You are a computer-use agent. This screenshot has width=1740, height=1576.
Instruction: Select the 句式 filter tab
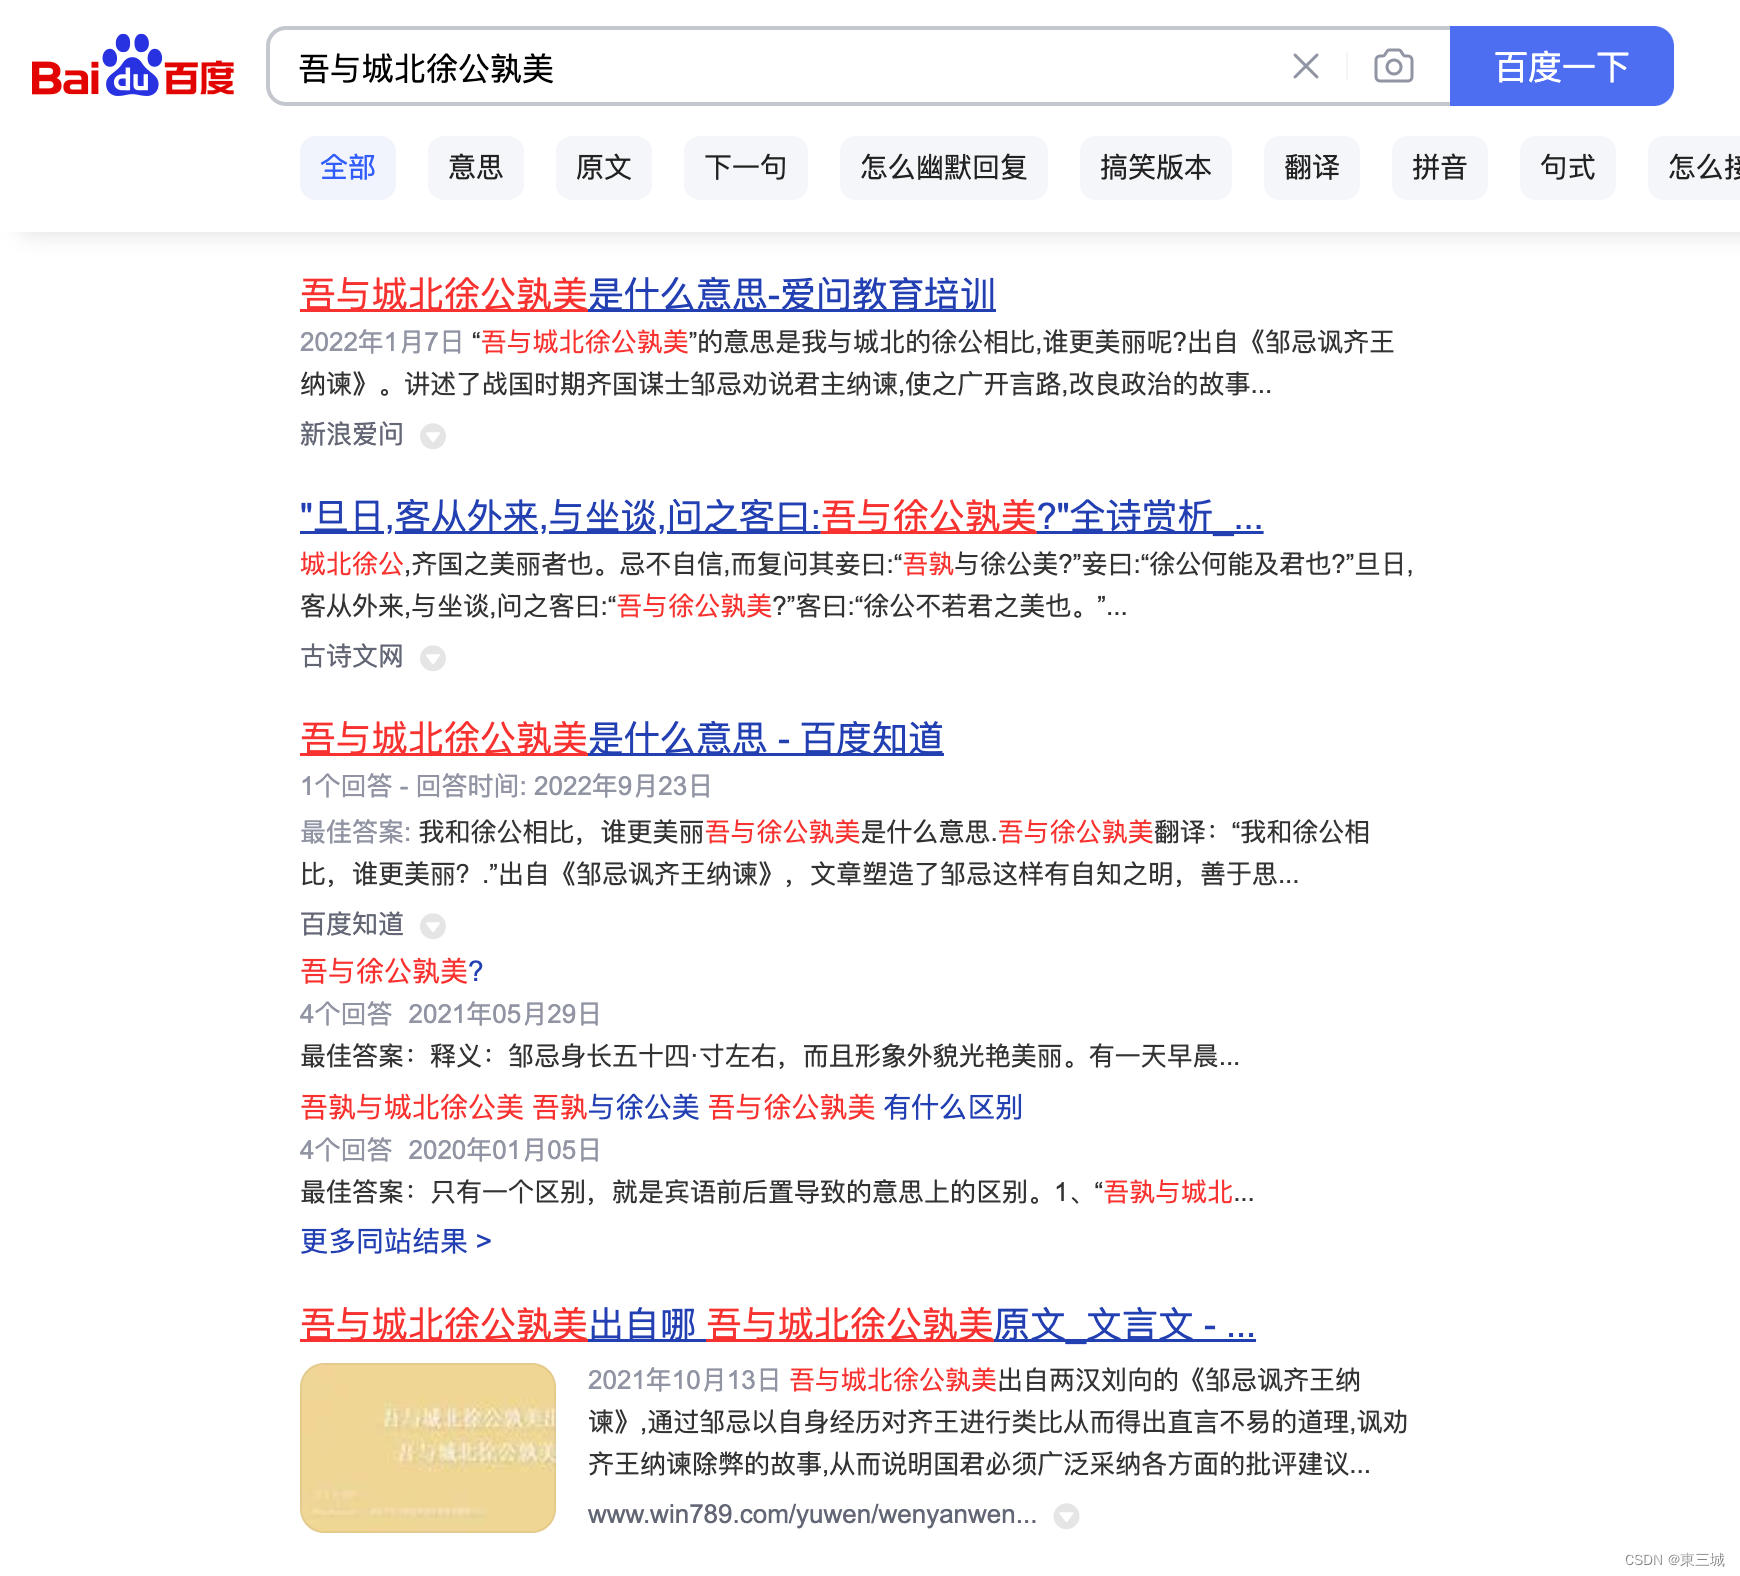pyautogui.click(x=1567, y=168)
